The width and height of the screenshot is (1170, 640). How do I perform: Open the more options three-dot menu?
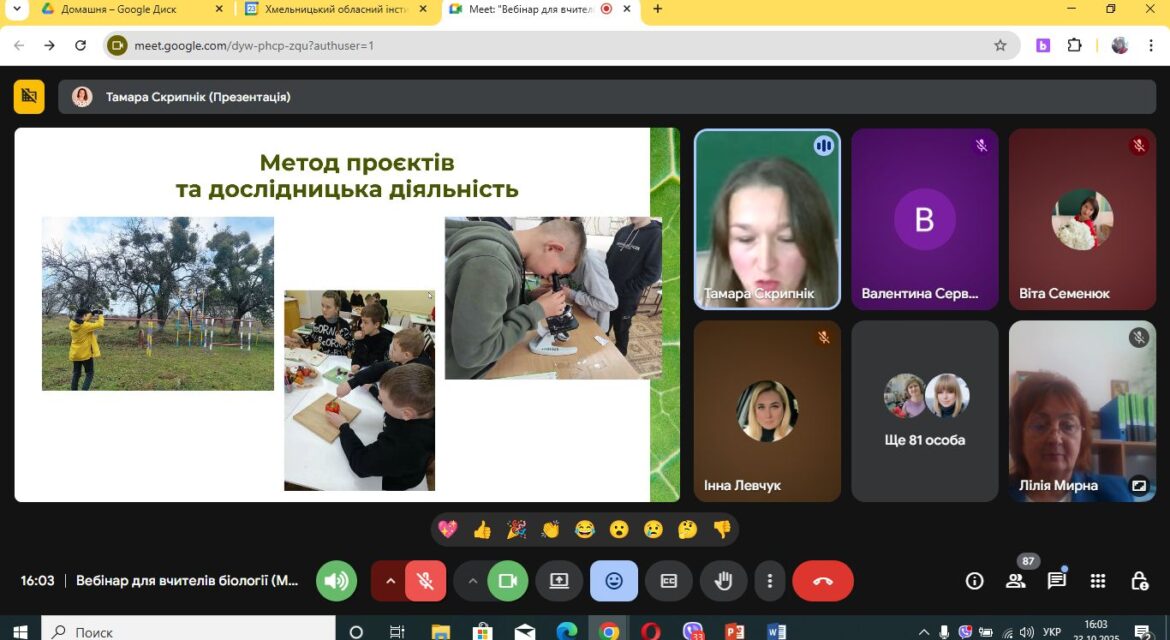[x=769, y=581]
